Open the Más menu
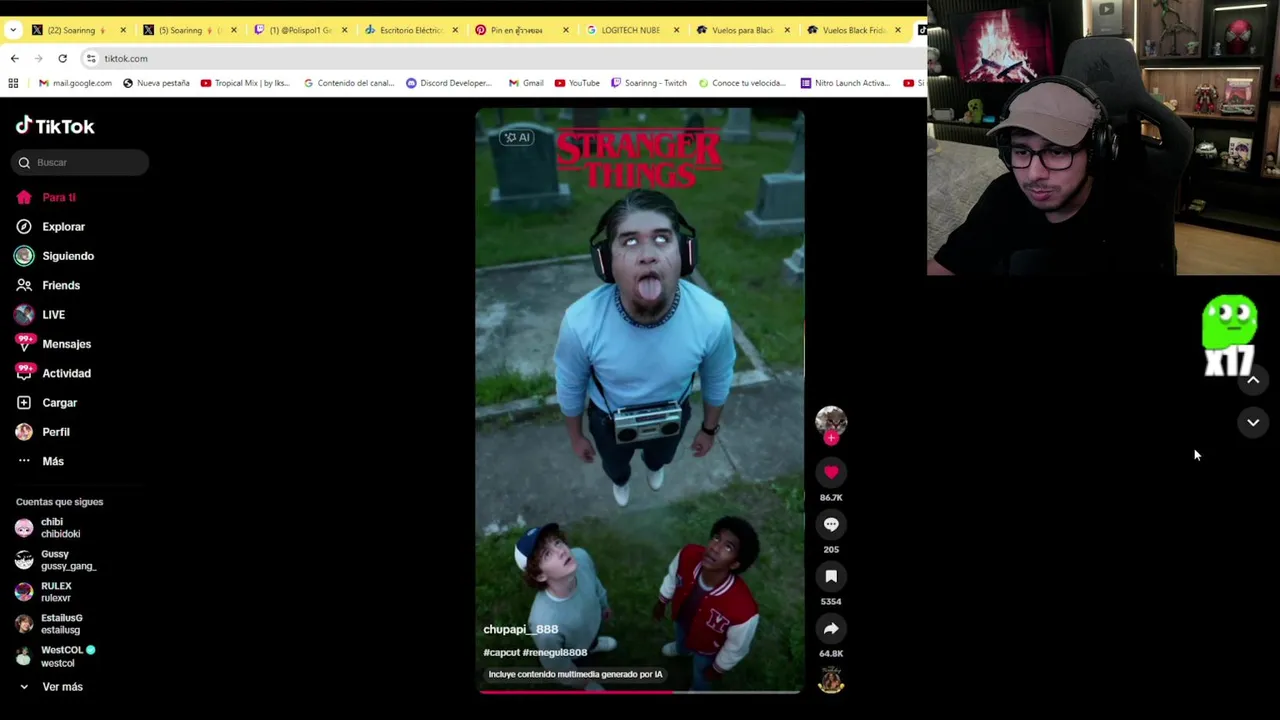This screenshot has width=1280, height=720. click(x=40, y=461)
